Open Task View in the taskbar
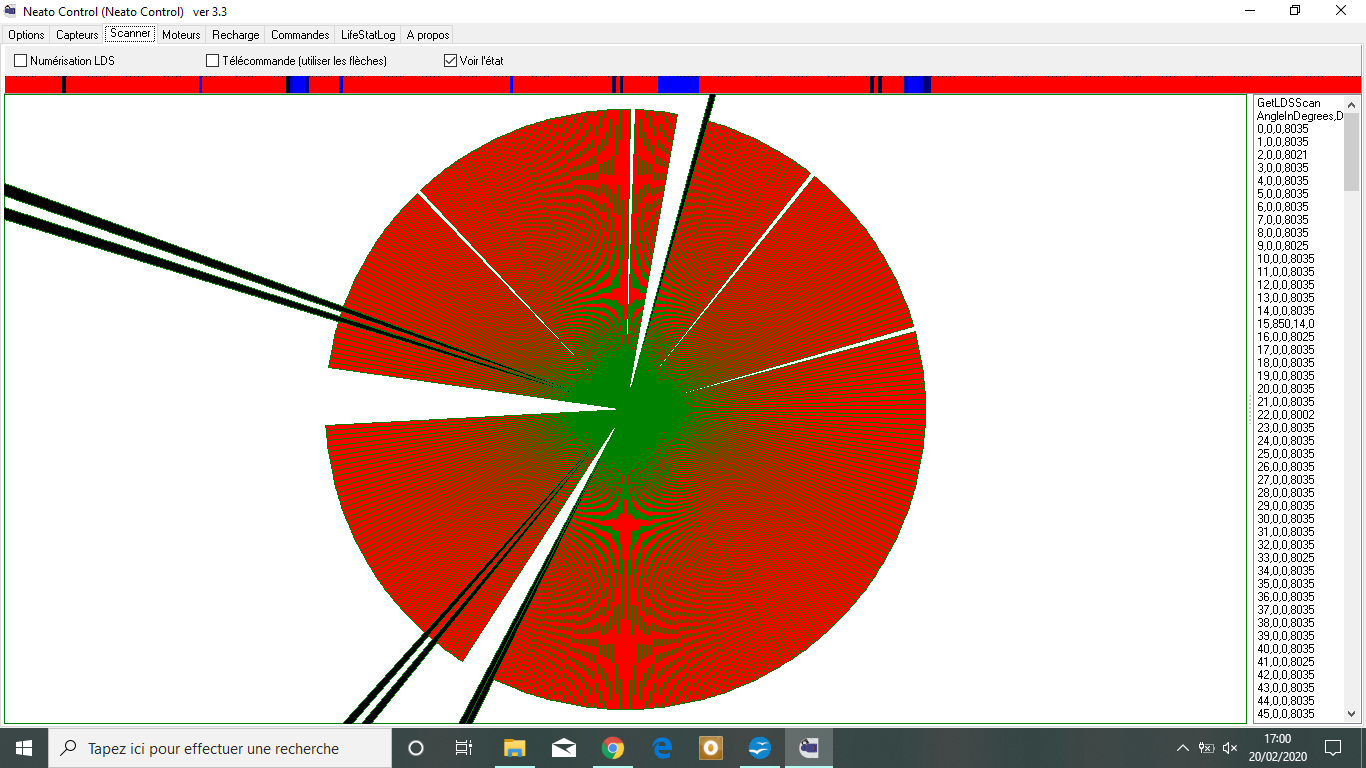Viewport: 1366px width, 768px height. coord(464,748)
